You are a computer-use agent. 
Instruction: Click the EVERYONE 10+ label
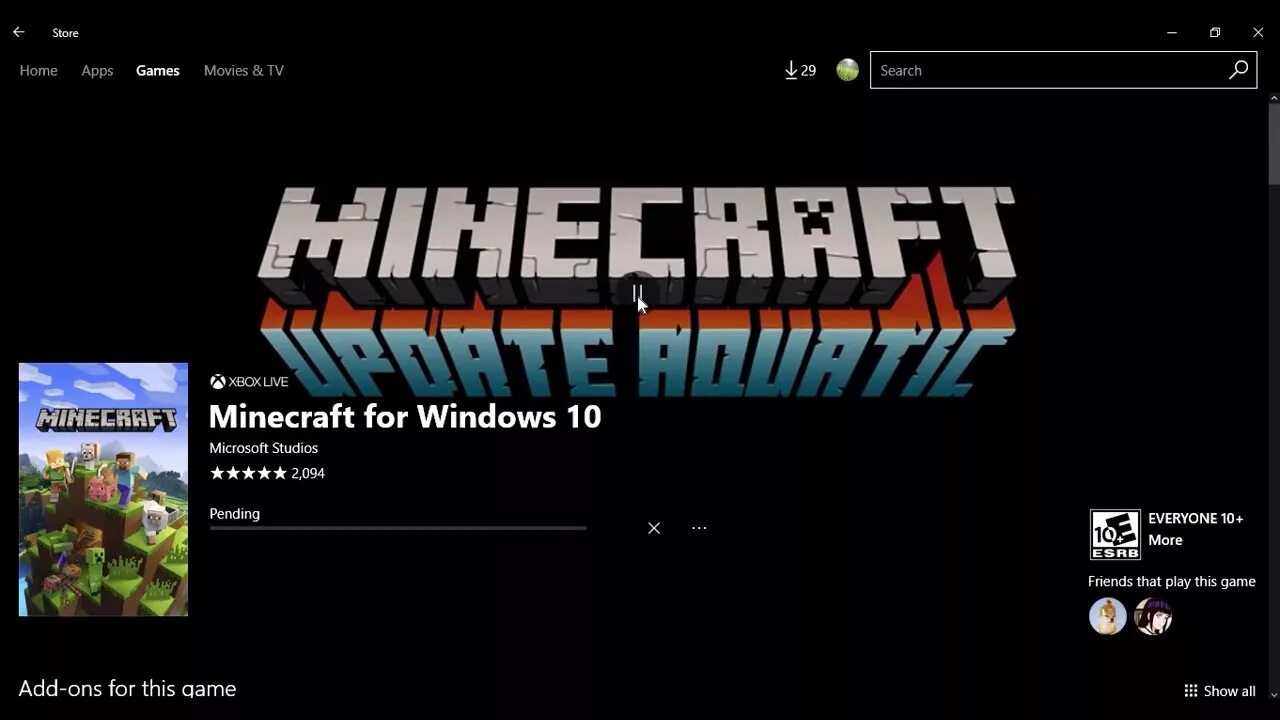pos(1196,518)
